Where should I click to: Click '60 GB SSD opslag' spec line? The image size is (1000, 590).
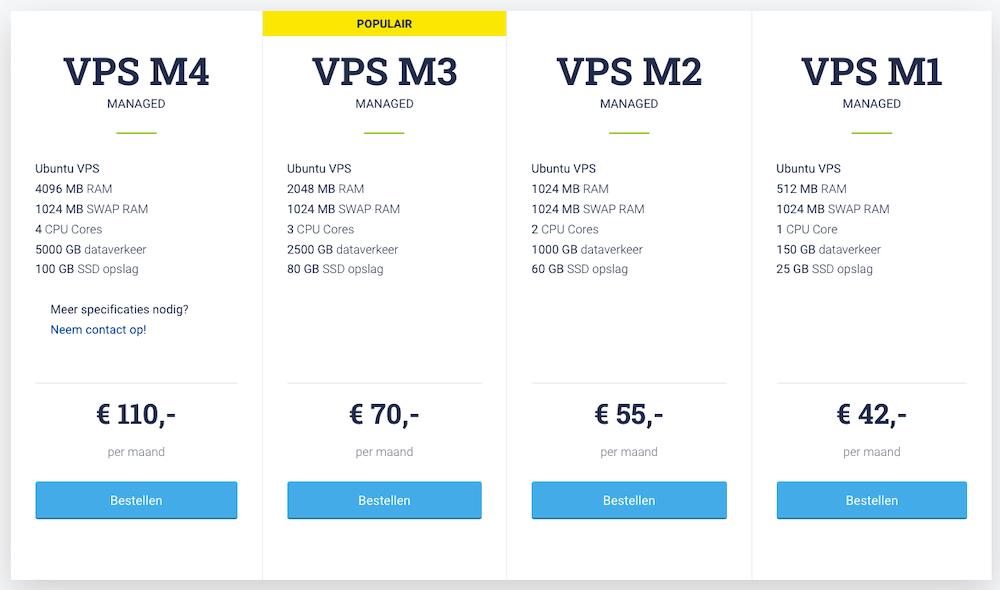pos(579,269)
